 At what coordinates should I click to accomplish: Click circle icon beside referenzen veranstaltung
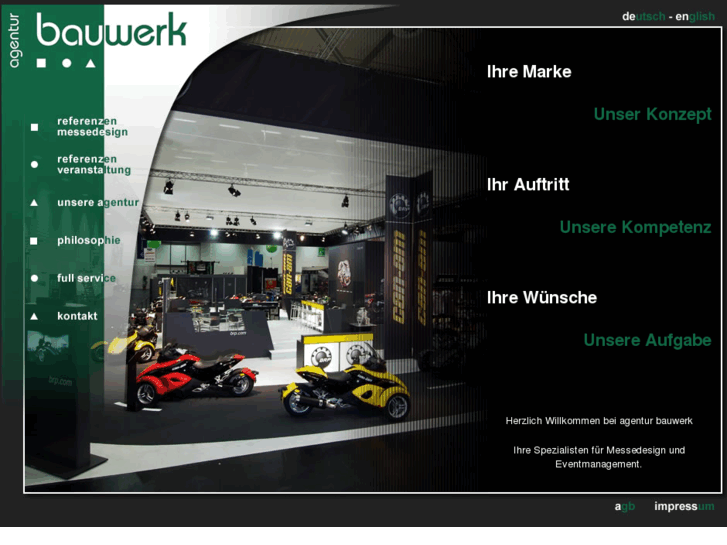34,165
